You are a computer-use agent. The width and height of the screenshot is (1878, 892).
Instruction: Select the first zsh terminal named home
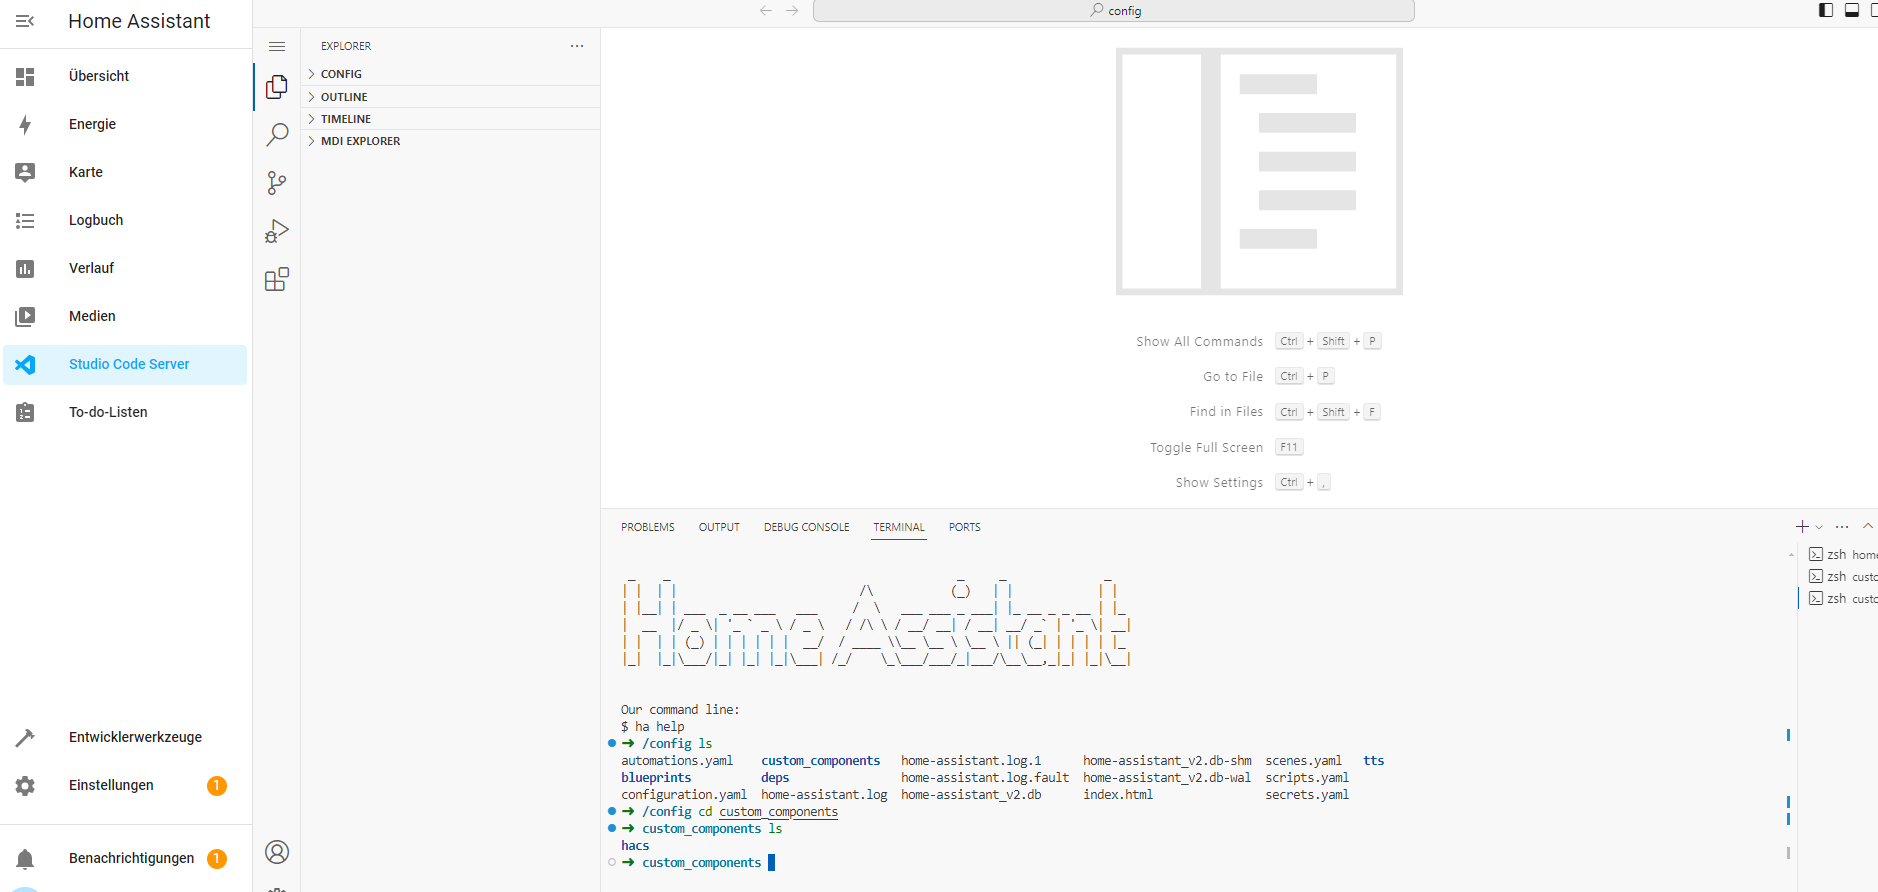coord(1842,555)
